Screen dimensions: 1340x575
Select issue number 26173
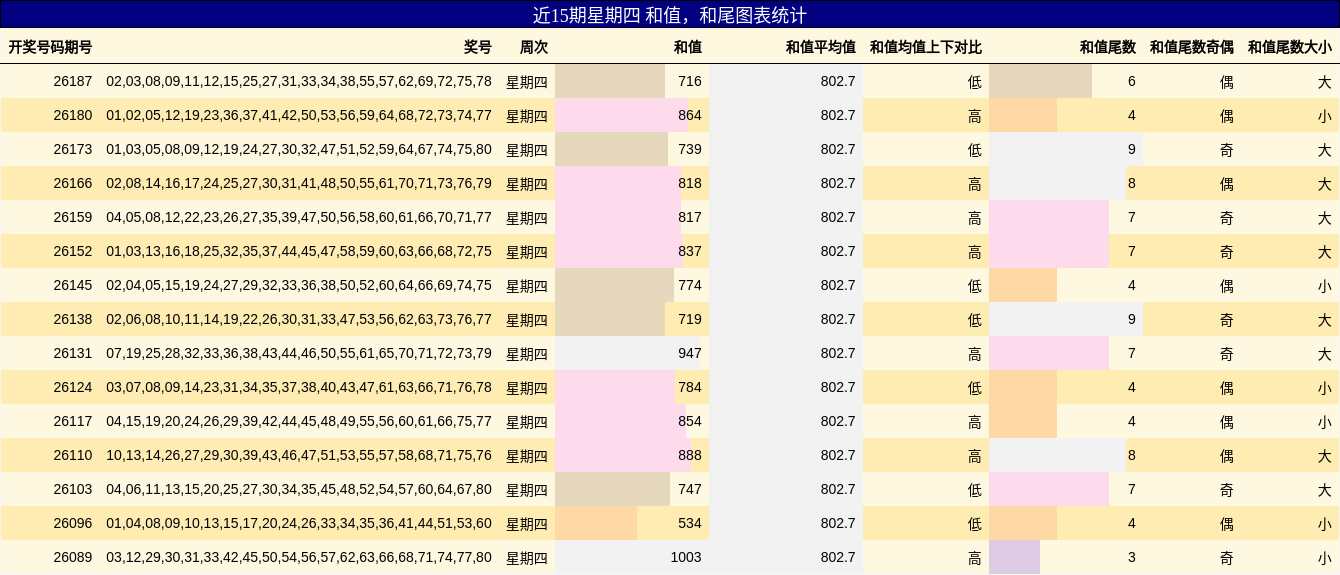[x=73, y=149]
